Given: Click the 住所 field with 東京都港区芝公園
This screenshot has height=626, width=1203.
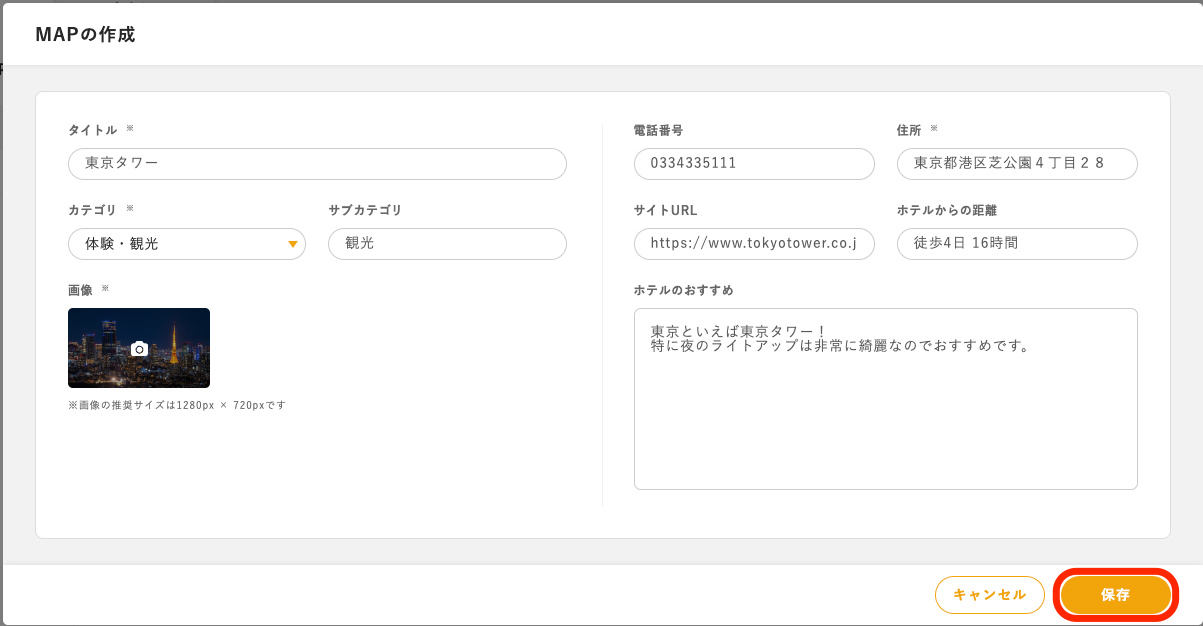Looking at the screenshot, I should click(1017, 164).
